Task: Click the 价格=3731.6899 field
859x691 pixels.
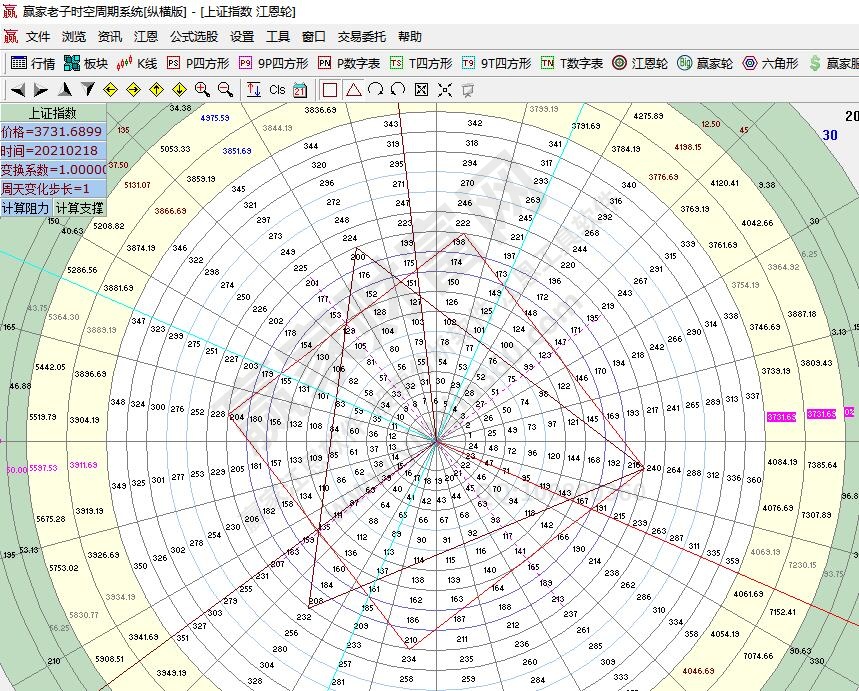Action: coord(53,132)
